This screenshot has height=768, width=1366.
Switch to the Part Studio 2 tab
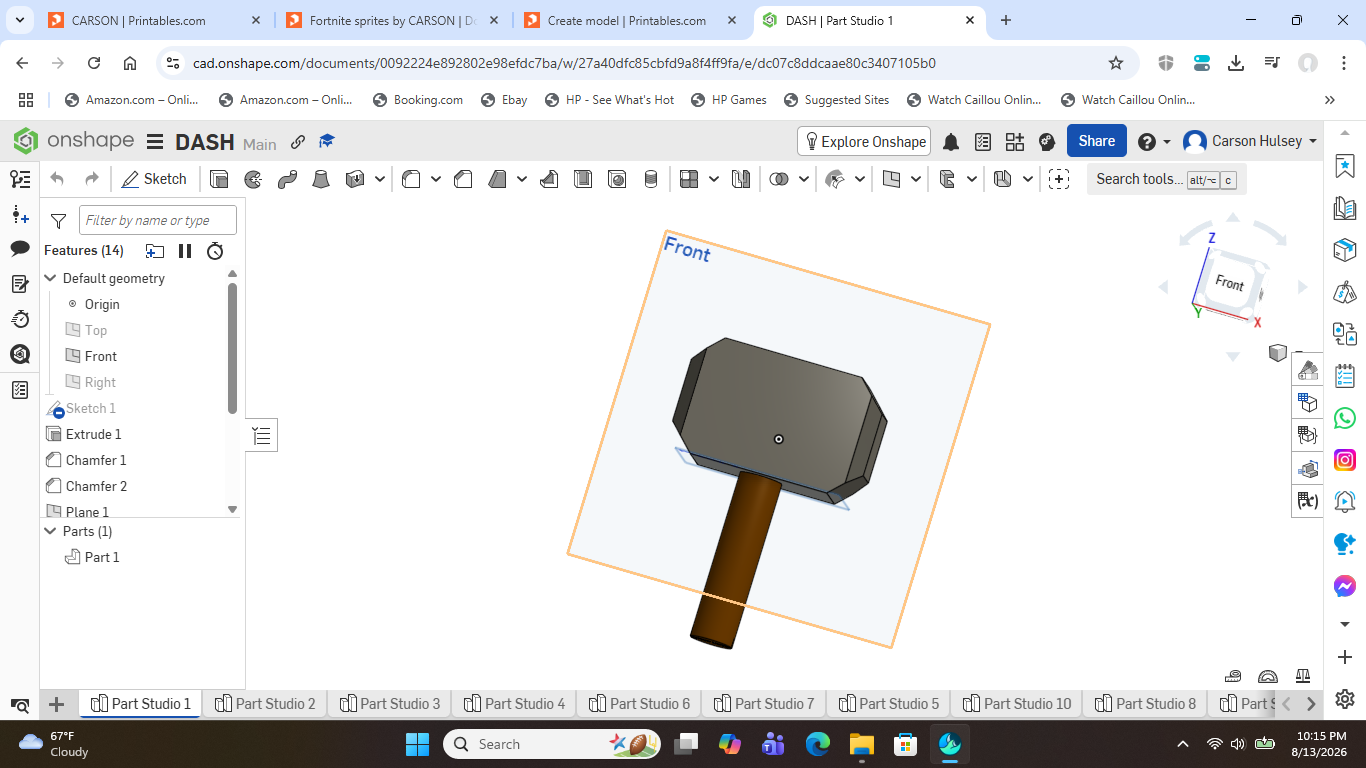tap(265, 704)
